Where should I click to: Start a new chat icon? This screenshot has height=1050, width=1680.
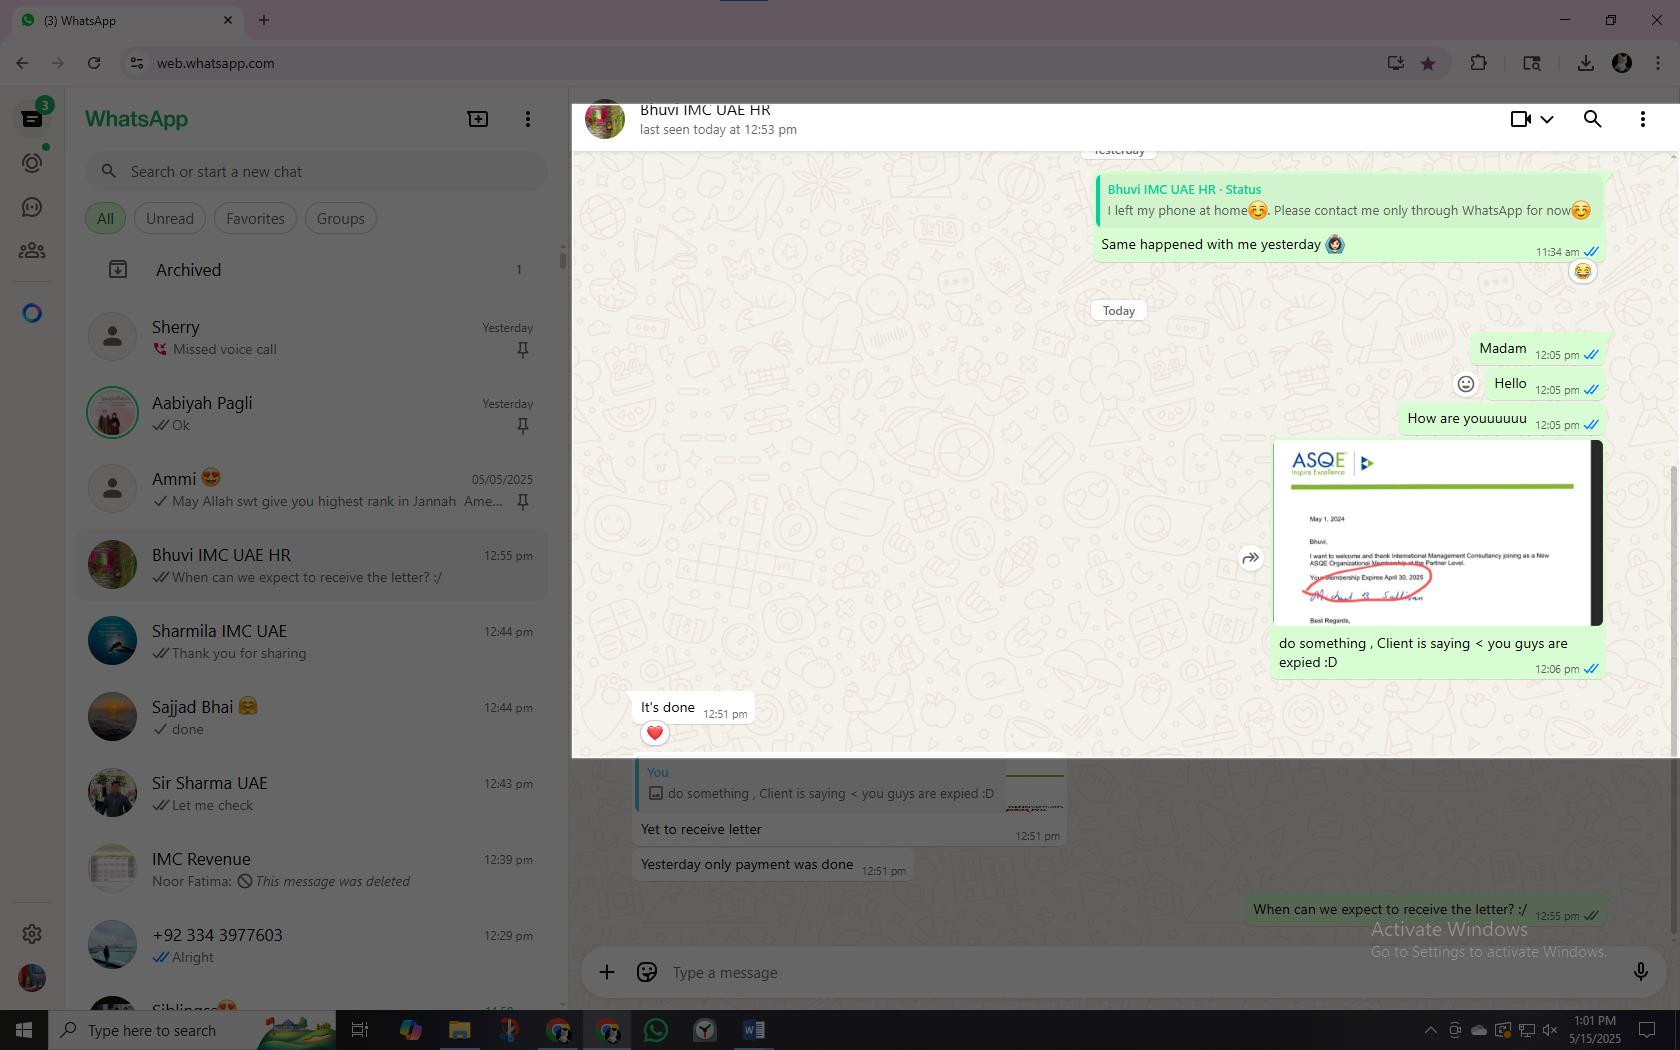[x=478, y=119]
